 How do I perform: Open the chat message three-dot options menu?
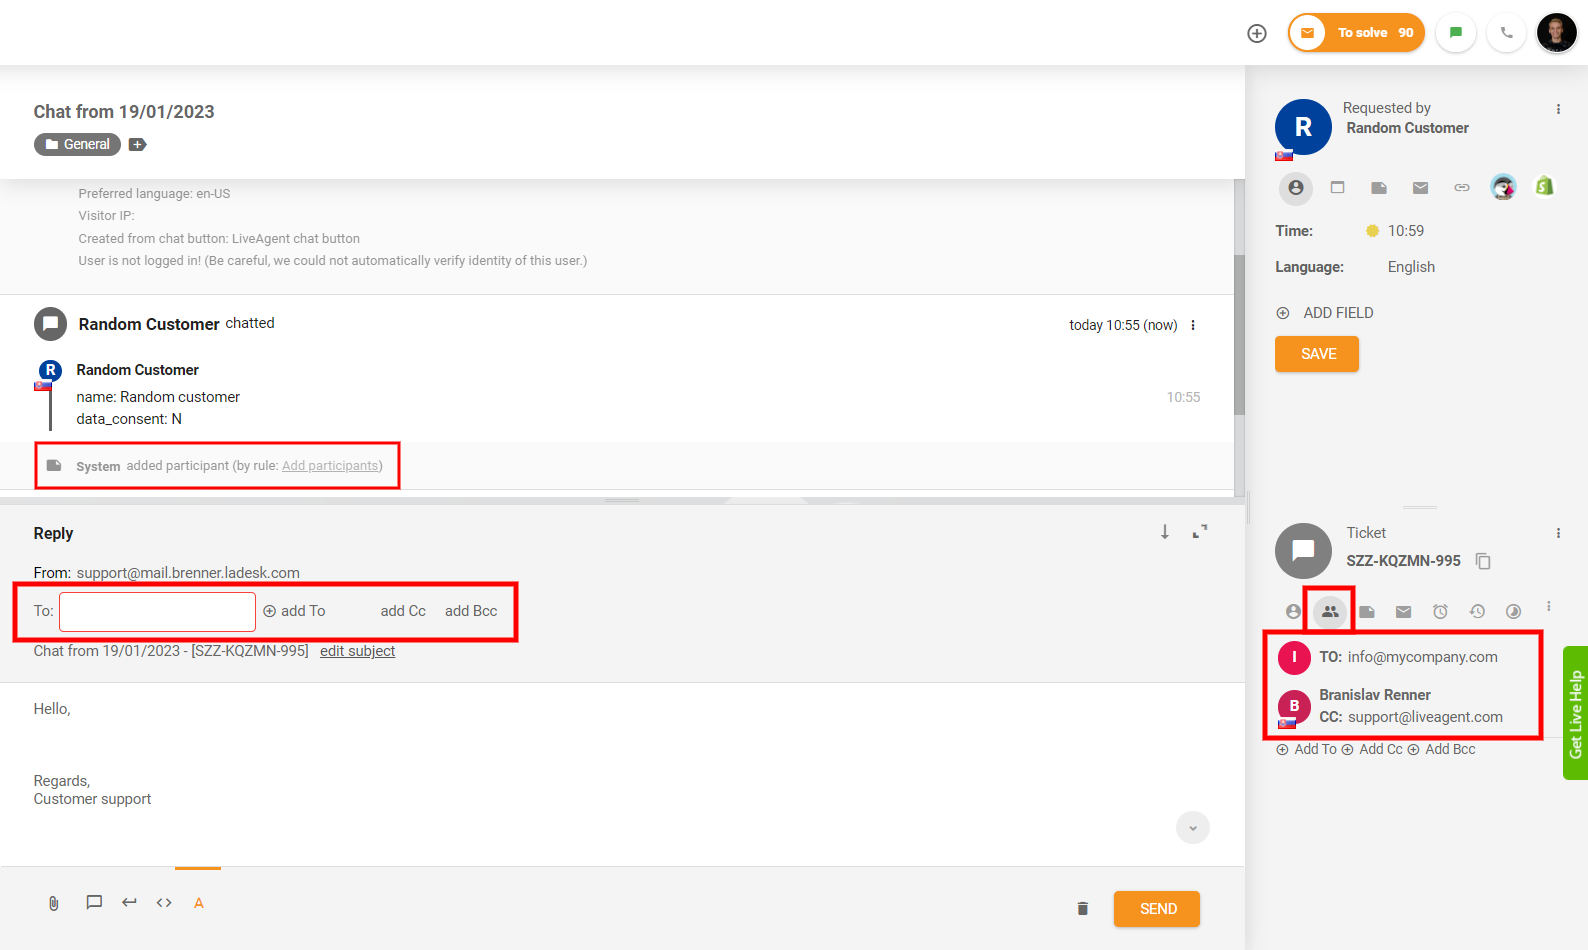(x=1193, y=325)
